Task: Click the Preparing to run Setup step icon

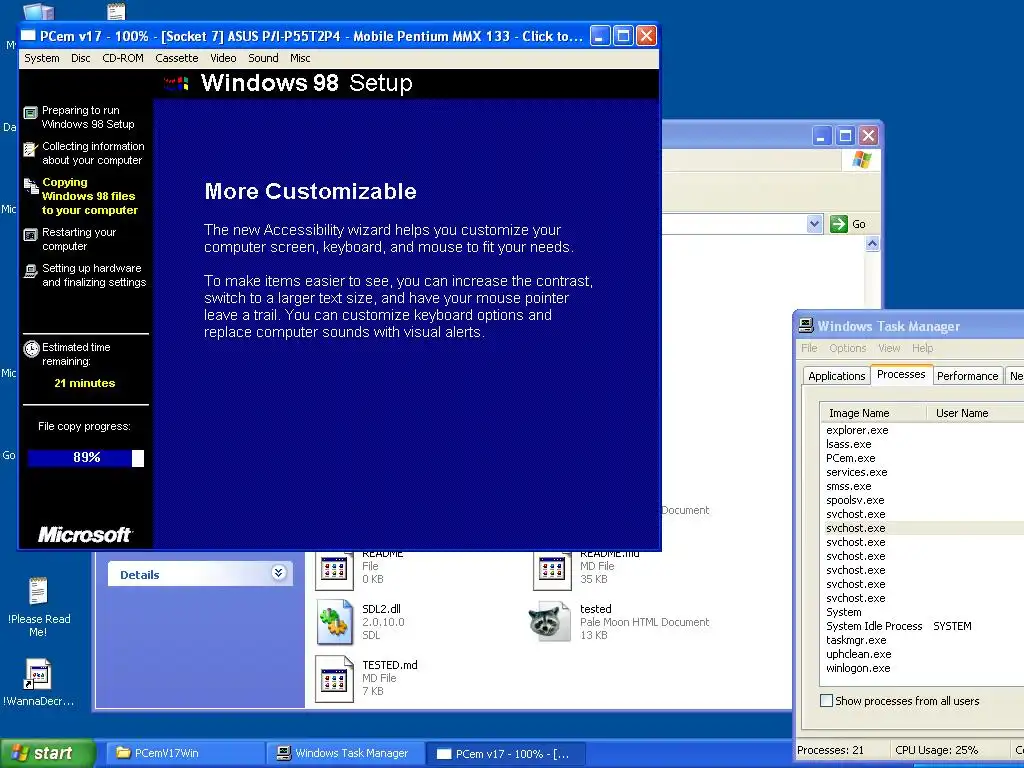Action: [30, 113]
